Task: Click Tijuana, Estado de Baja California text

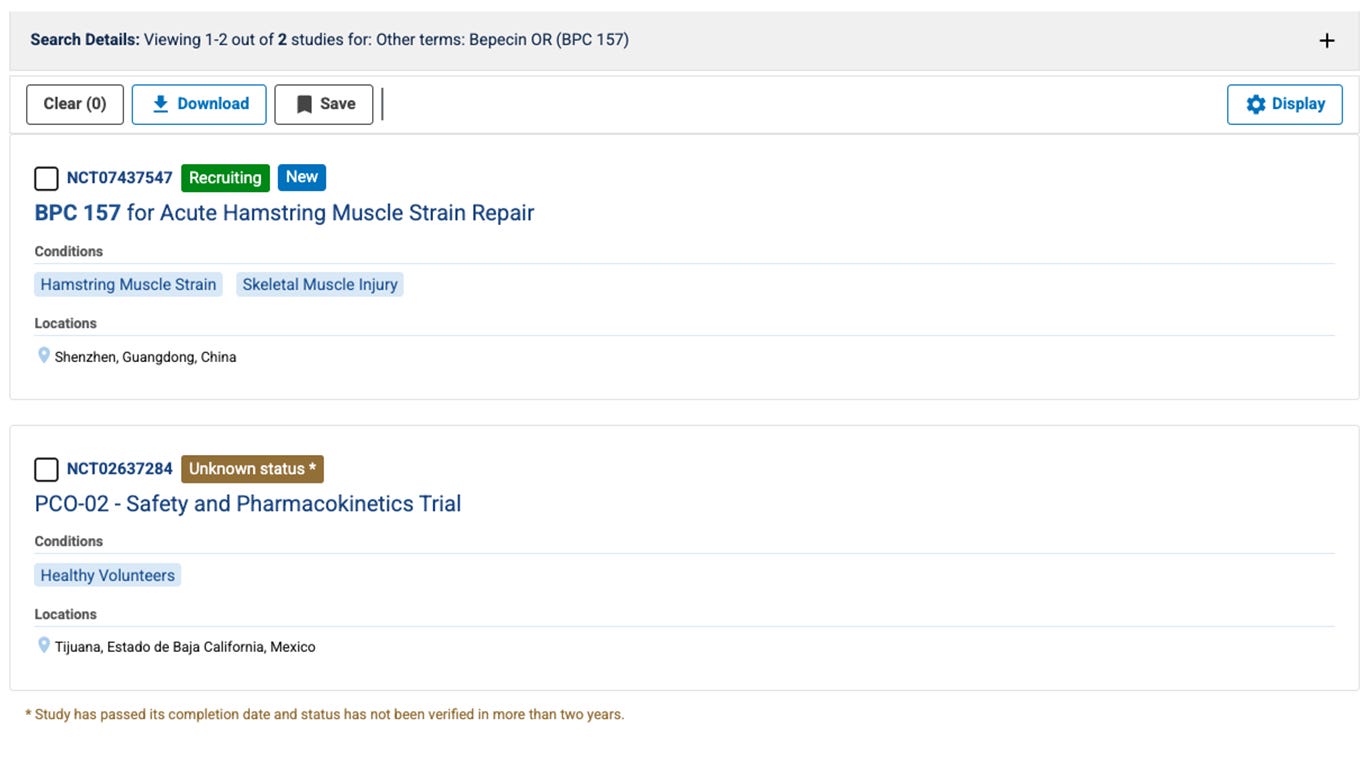Action: [x=185, y=647]
